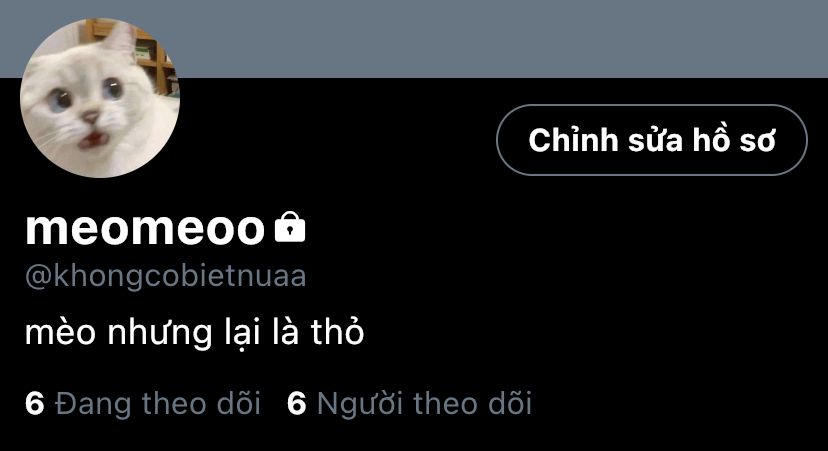
Task: Click the @ symbol of the username
Action: pos(39,277)
